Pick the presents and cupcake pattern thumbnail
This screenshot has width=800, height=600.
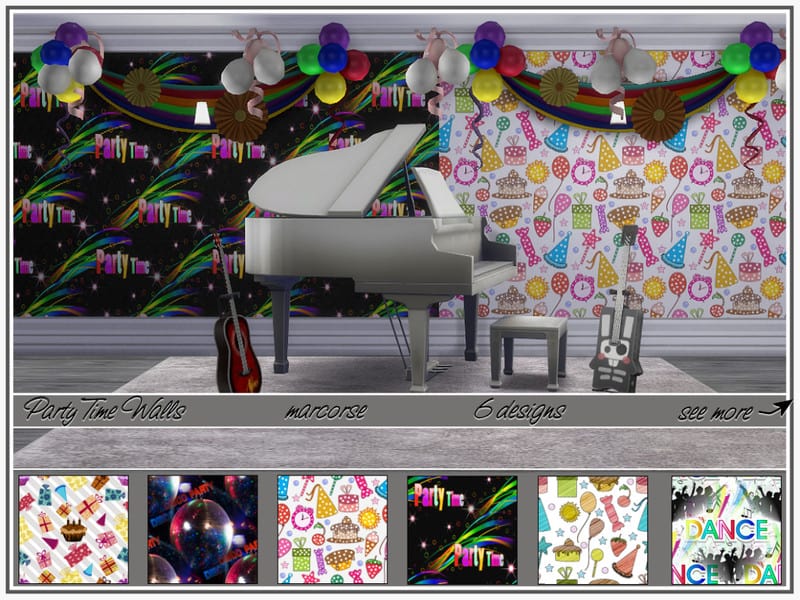[73, 529]
